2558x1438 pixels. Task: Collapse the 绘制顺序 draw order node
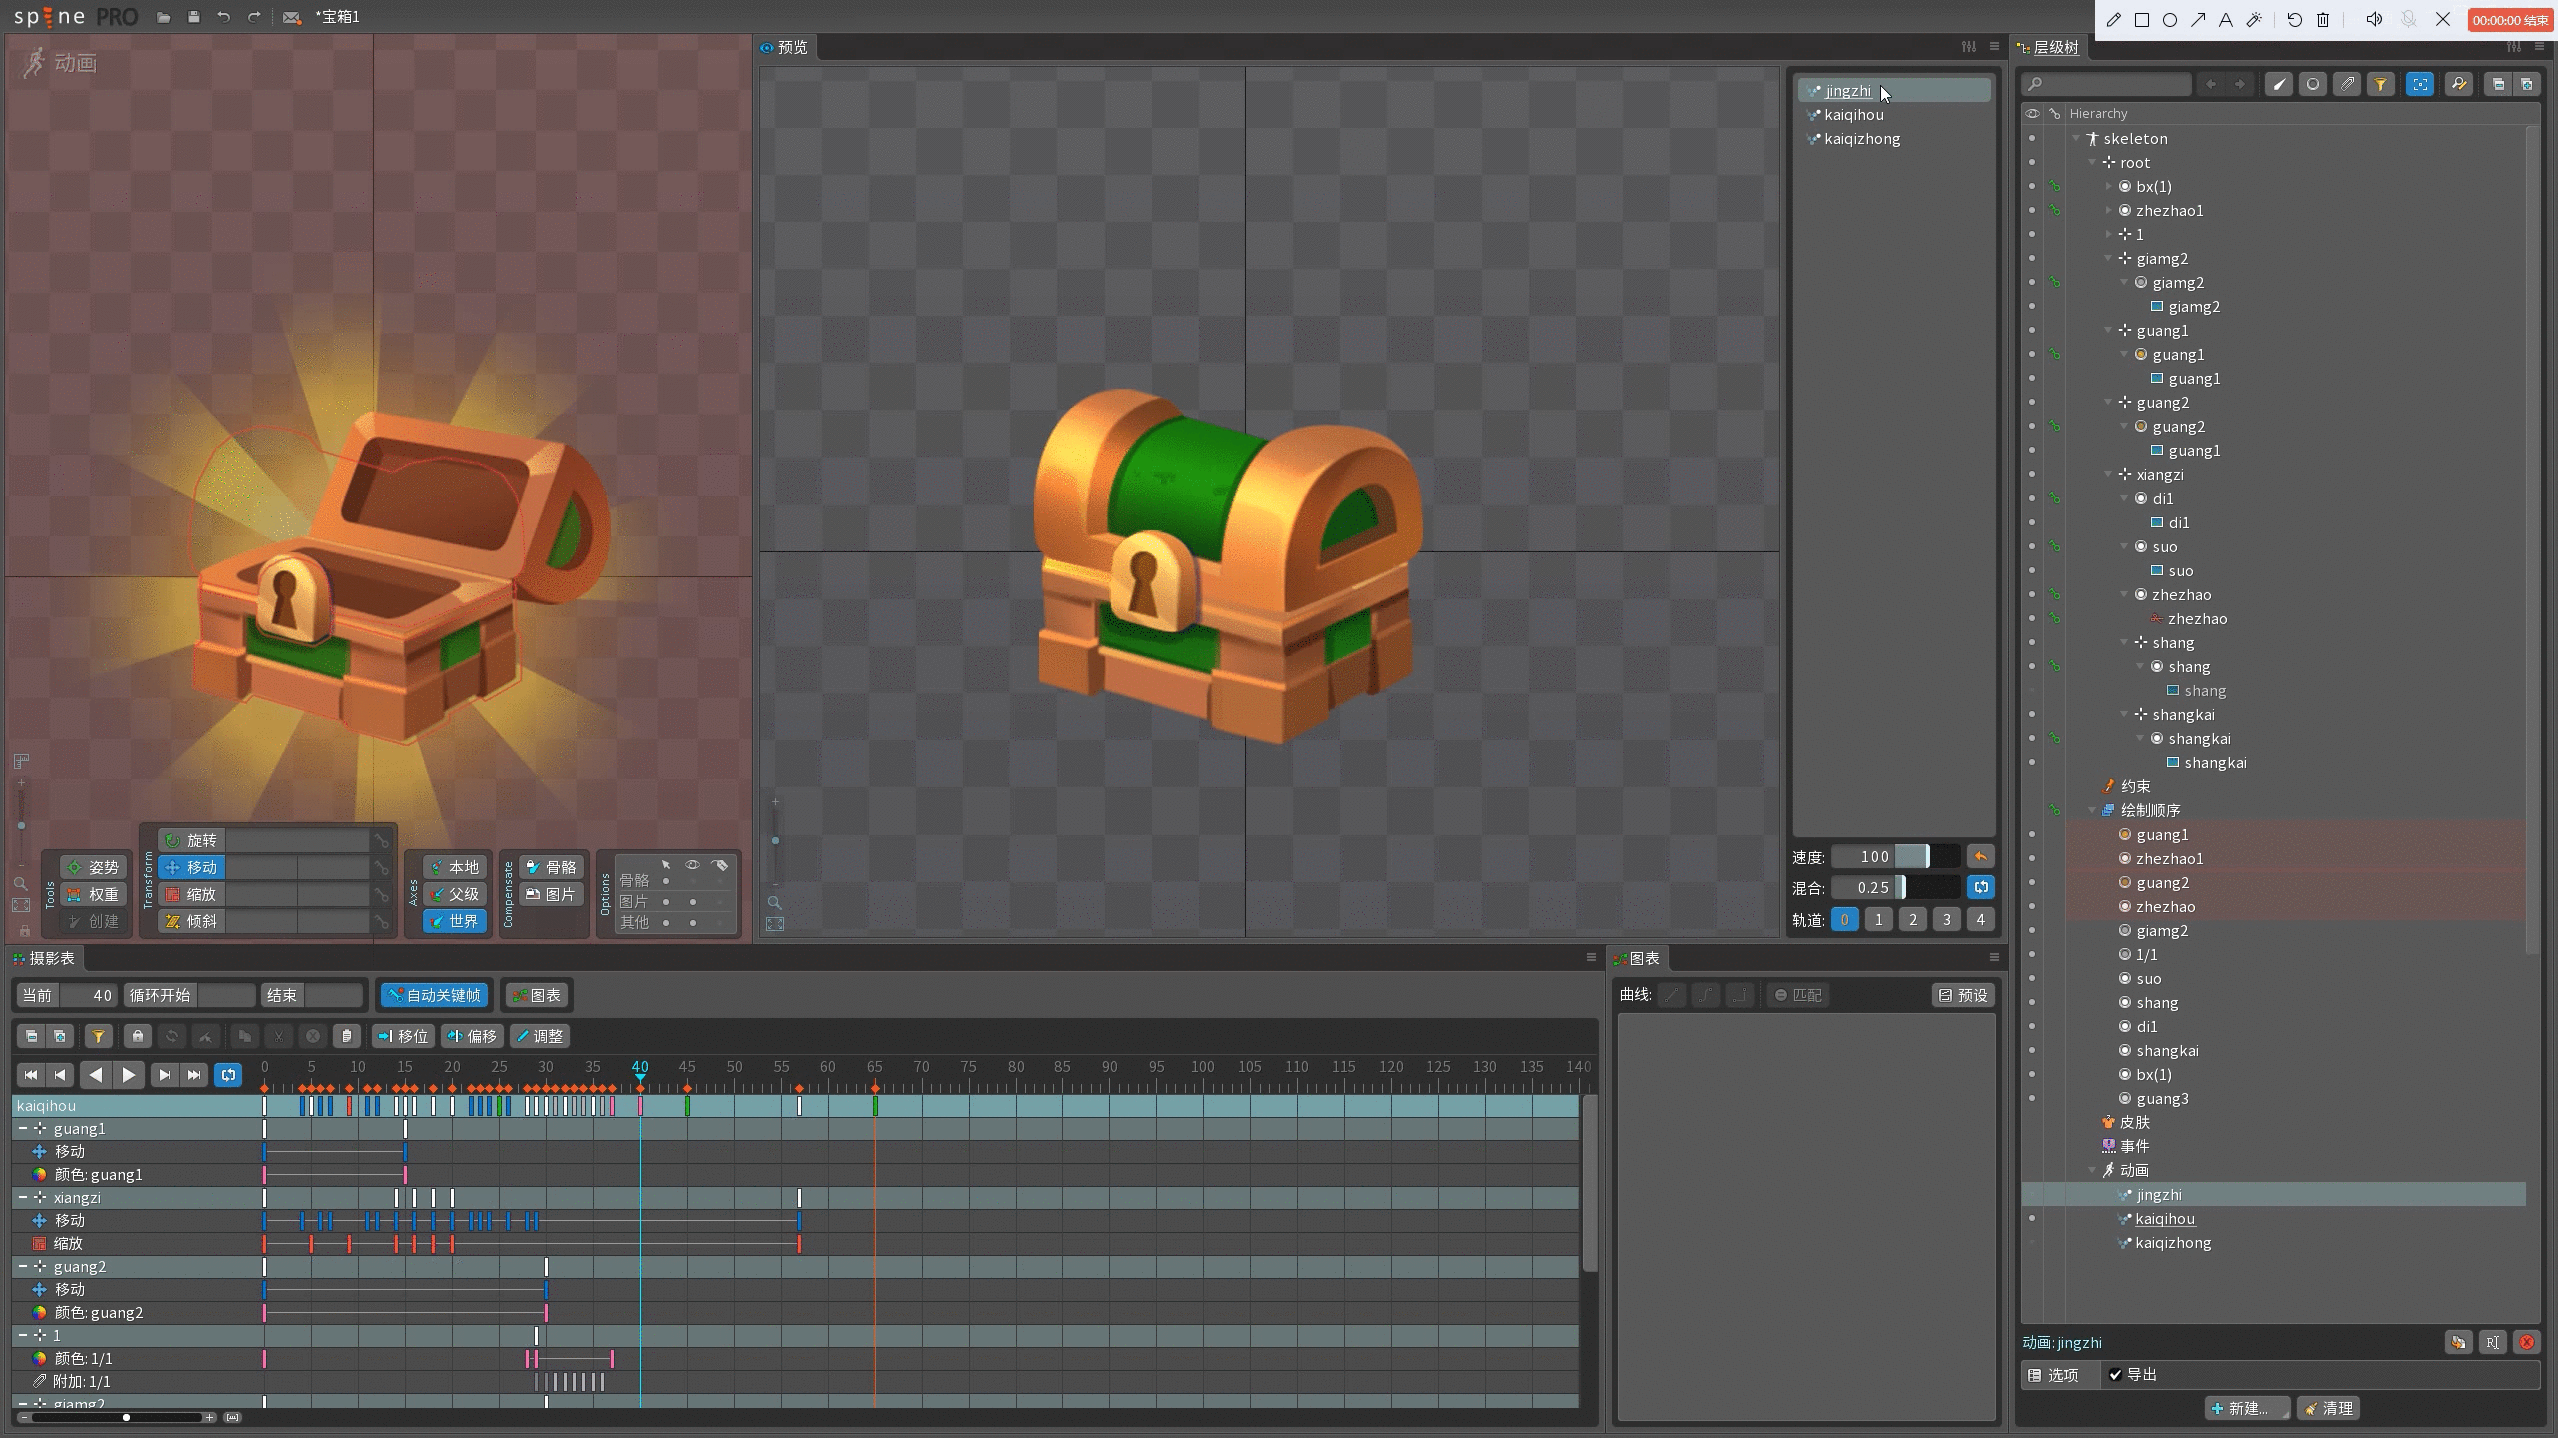tap(2092, 811)
